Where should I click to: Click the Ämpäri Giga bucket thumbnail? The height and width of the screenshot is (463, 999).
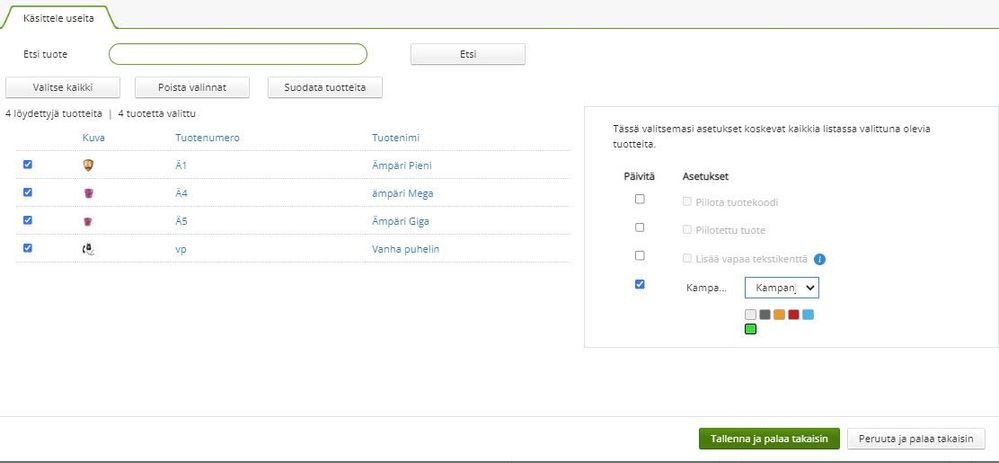click(88, 220)
